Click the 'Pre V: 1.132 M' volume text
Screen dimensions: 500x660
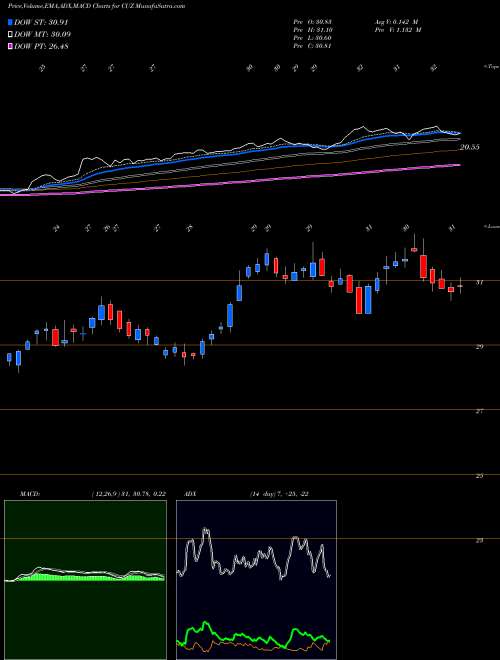click(397, 30)
